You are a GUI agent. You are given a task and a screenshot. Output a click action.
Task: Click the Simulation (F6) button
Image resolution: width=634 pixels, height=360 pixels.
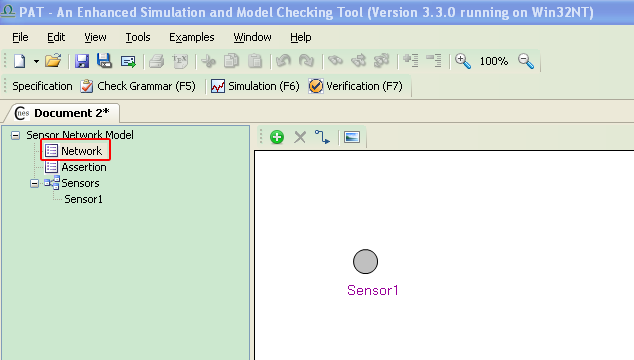pos(255,86)
